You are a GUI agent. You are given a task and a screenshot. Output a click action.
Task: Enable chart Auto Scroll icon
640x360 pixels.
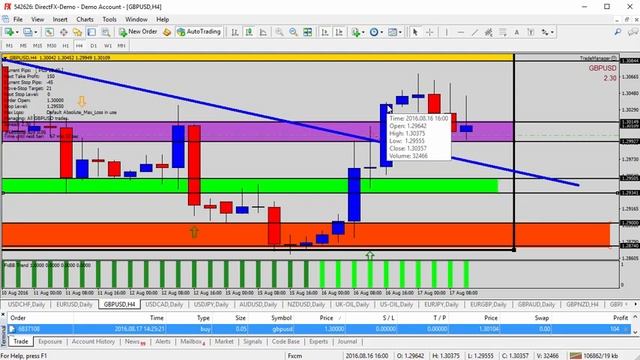pos(325,32)
